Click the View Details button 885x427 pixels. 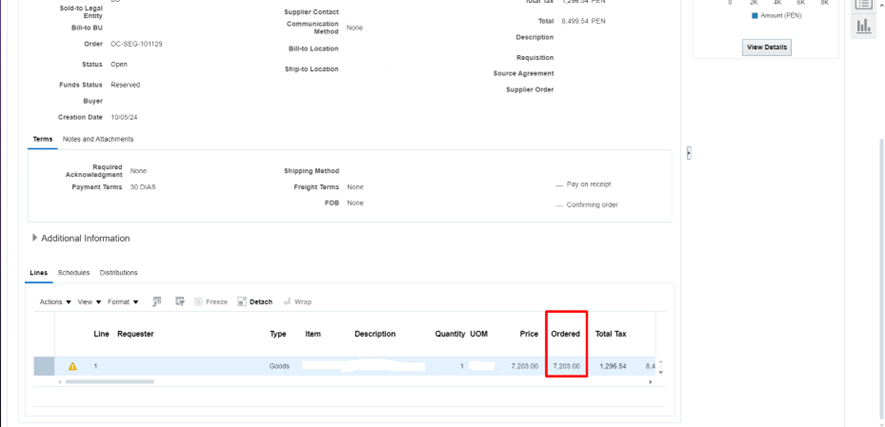pyautogui.click(x=766, y=47)
